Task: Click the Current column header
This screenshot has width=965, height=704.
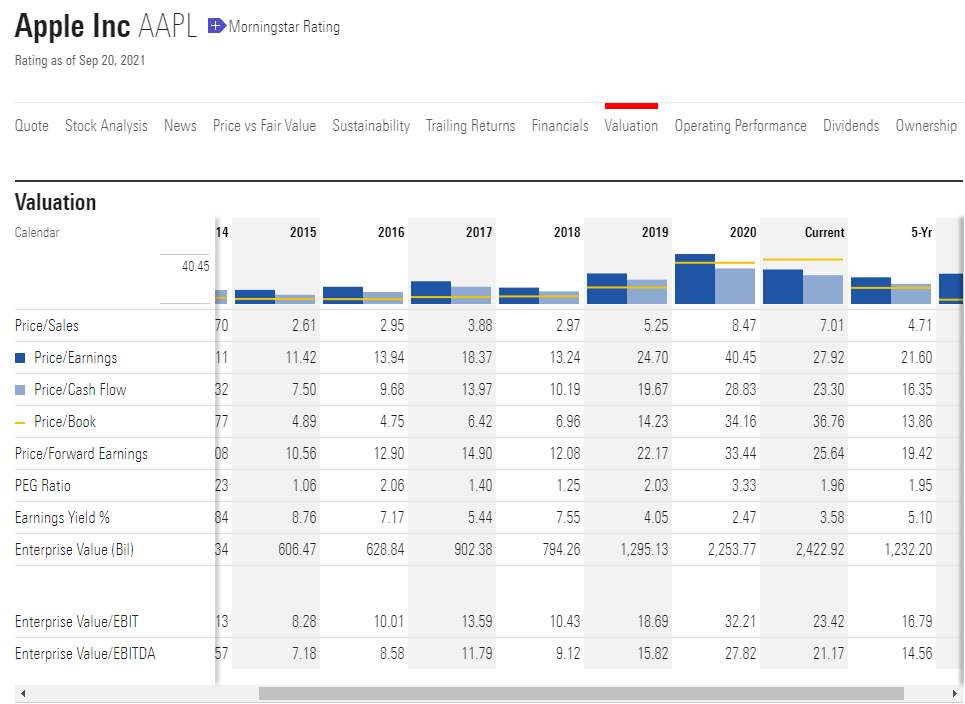Action: (824, 232)
